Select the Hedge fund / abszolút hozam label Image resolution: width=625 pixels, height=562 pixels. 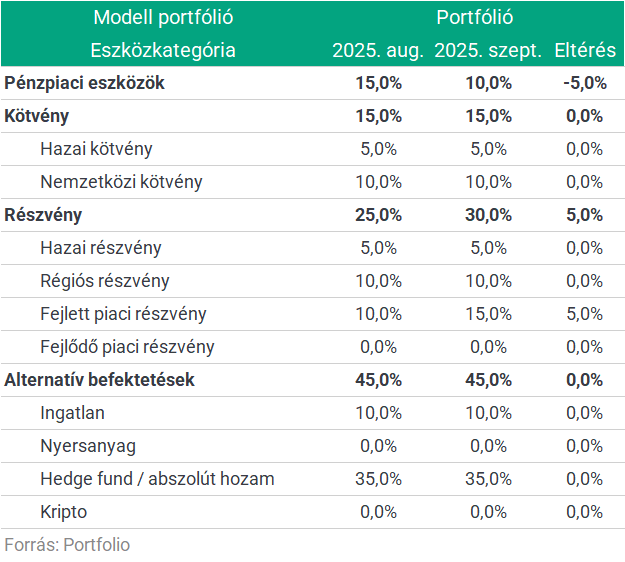tap(157, 479)
